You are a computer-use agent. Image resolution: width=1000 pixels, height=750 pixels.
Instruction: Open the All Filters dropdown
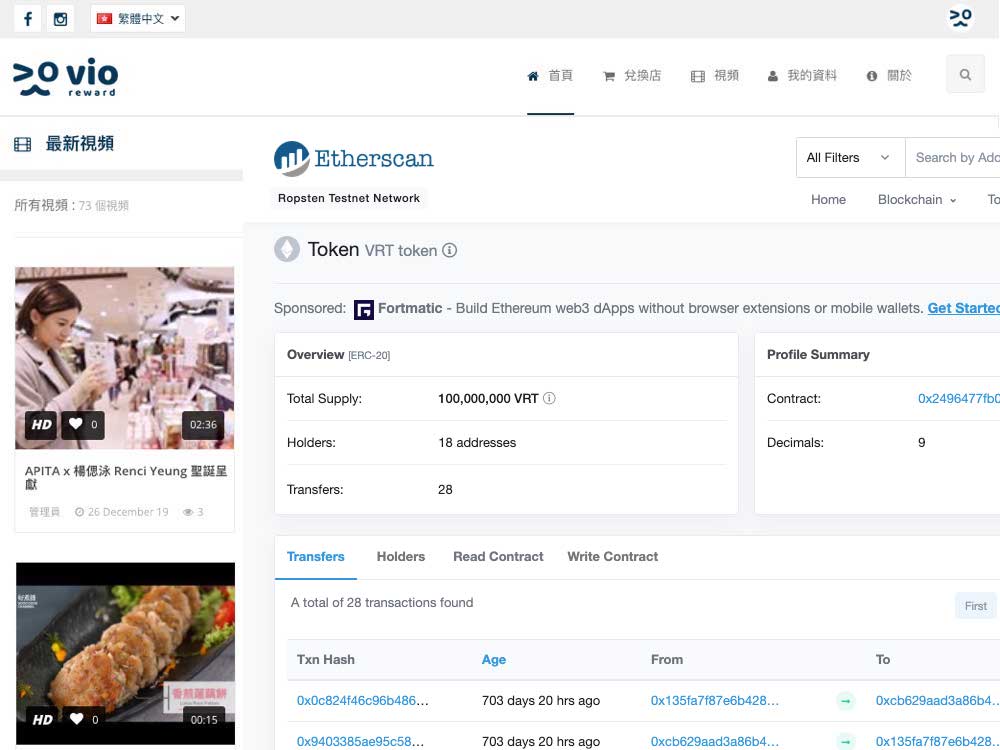(850, 158)
